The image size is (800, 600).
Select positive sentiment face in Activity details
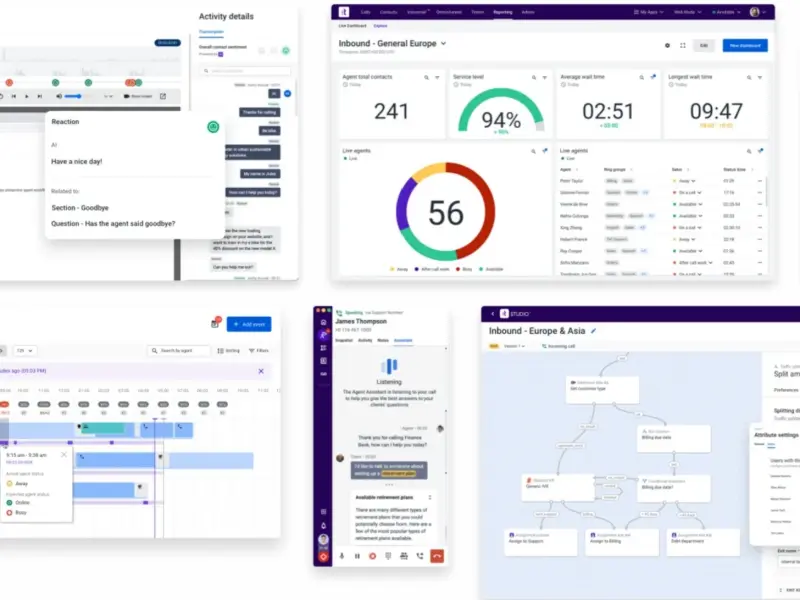tap(286, 51)
